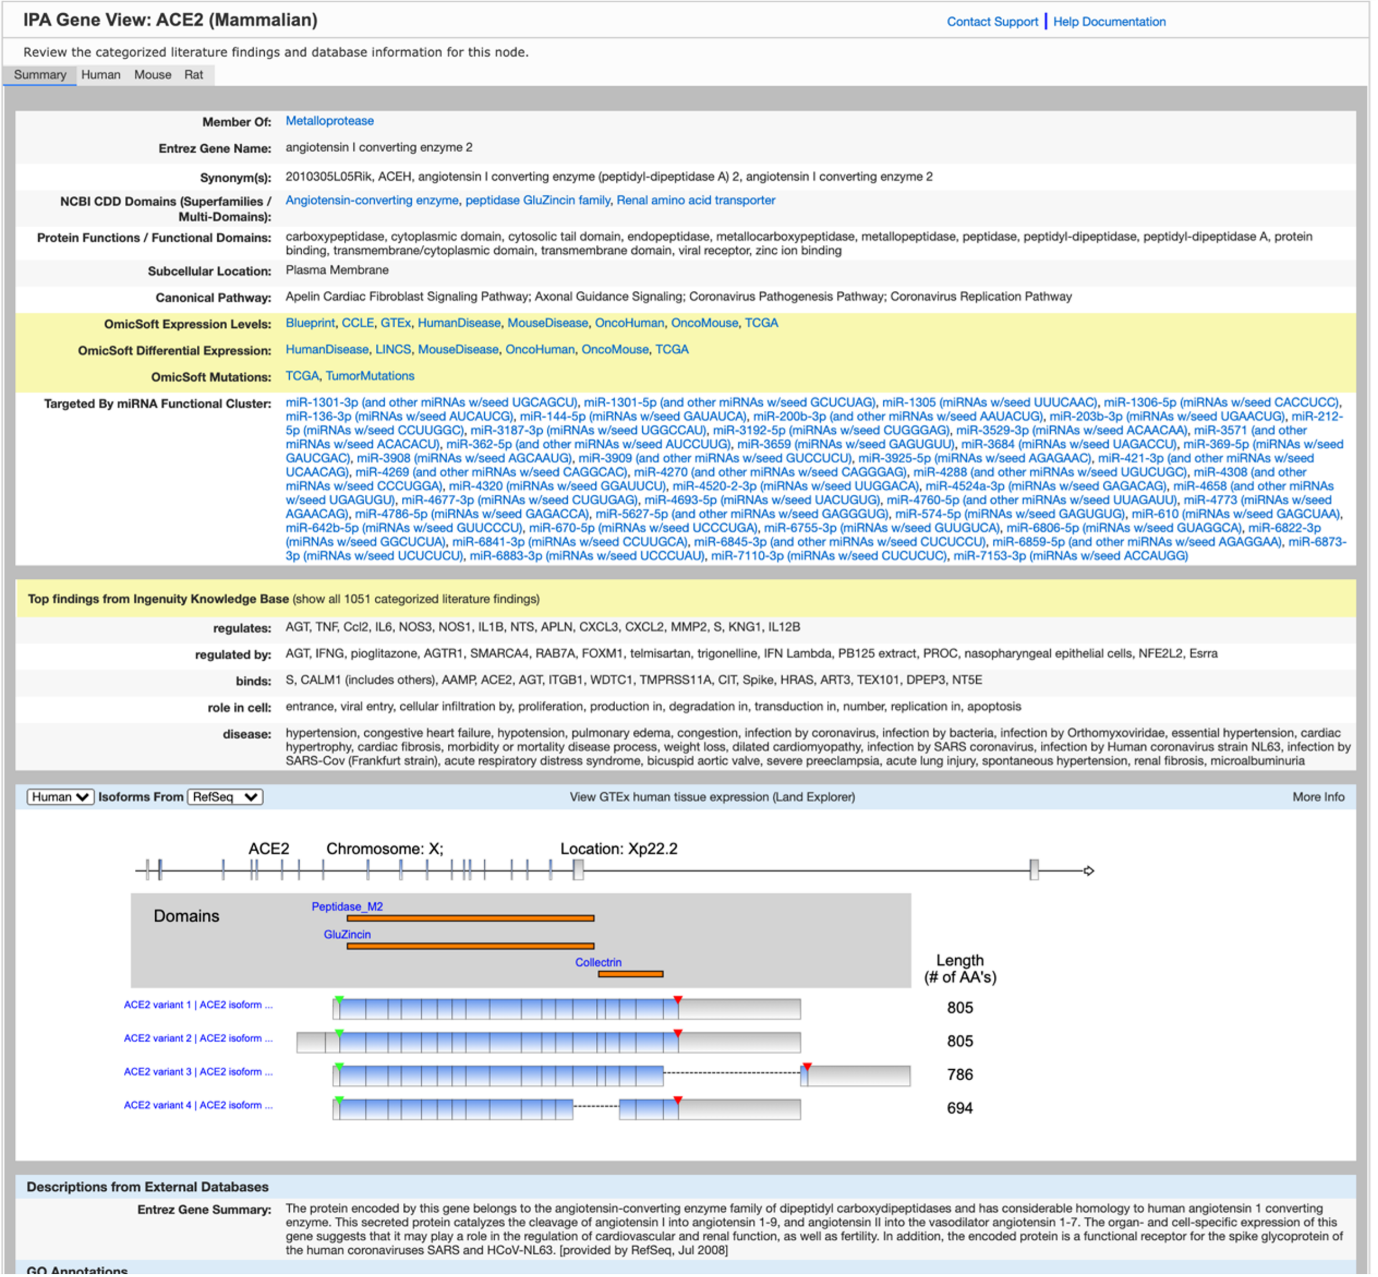The width and height of the screenshot is (1378, 1277).
Task: Open ACE2 variant 4 isoform link
Action: coord(198,1106)
